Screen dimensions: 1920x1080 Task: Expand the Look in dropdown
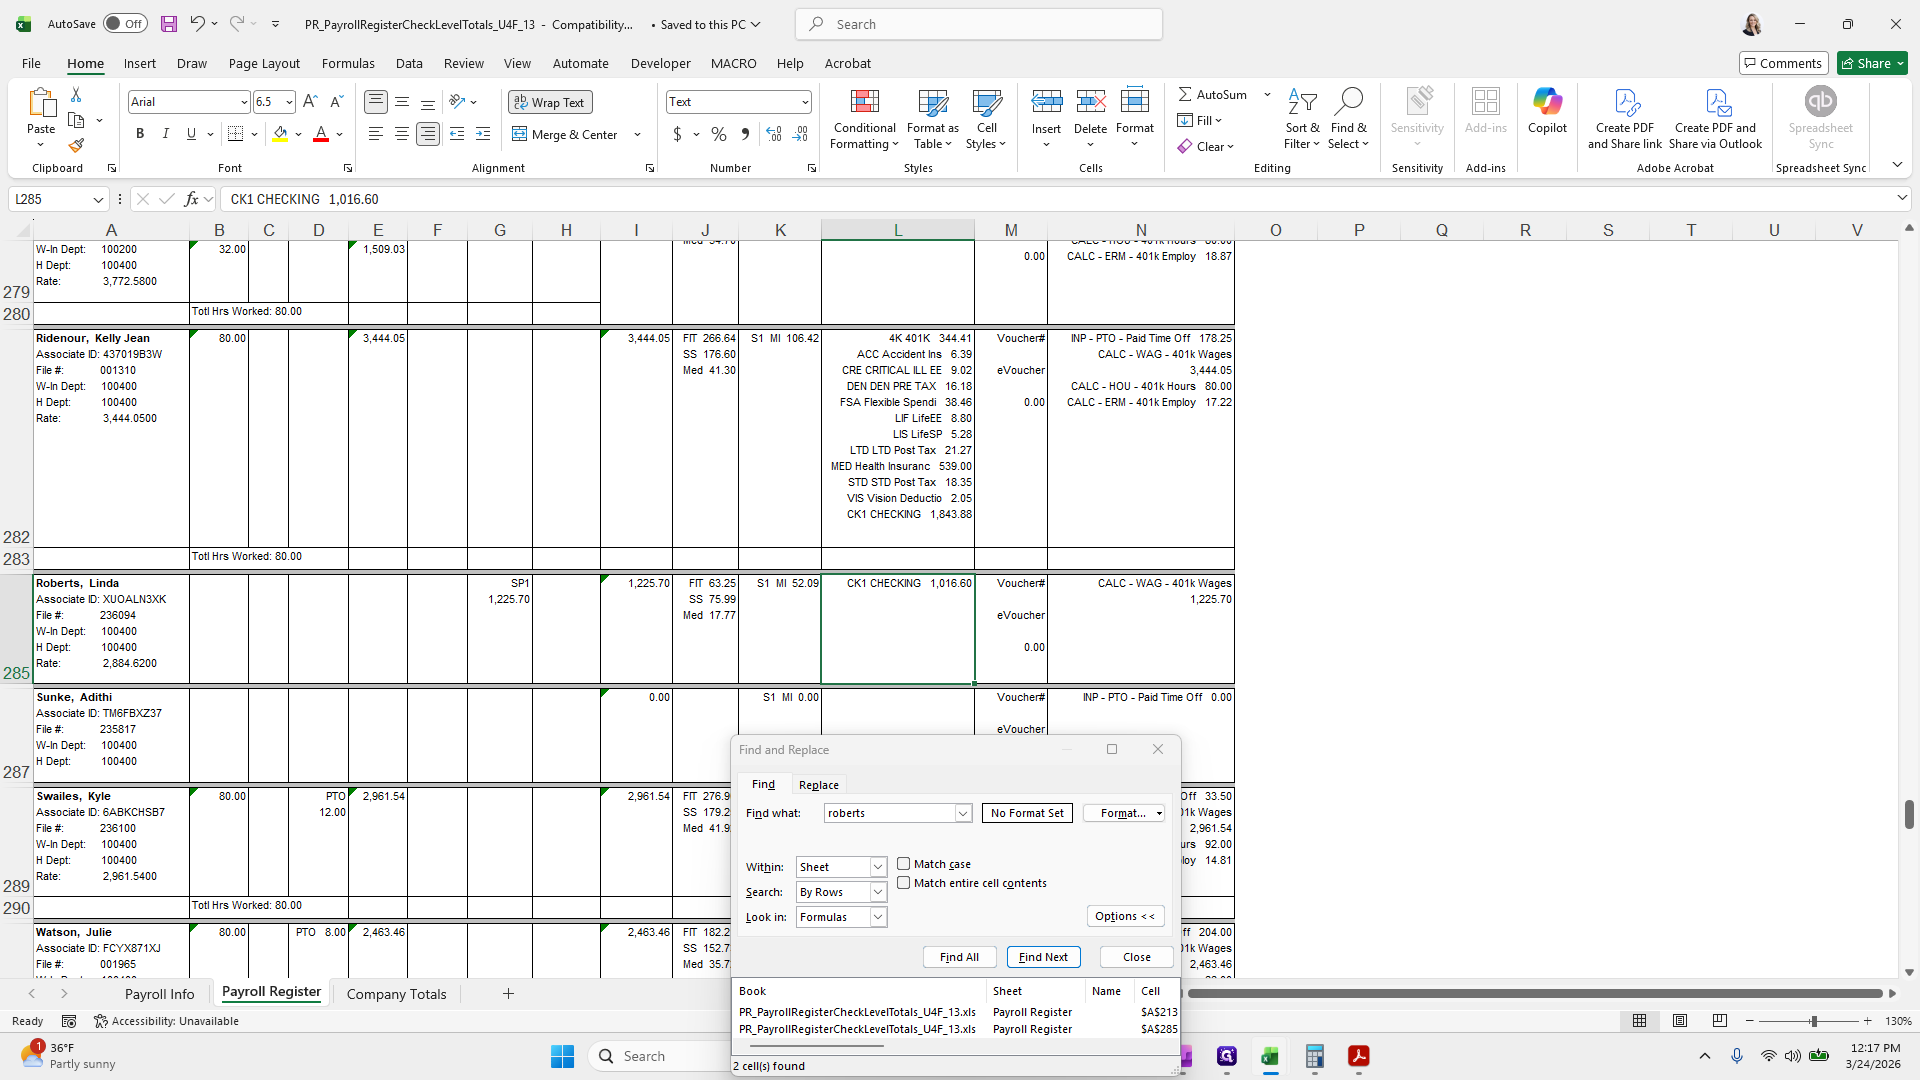tap(878, 917)
